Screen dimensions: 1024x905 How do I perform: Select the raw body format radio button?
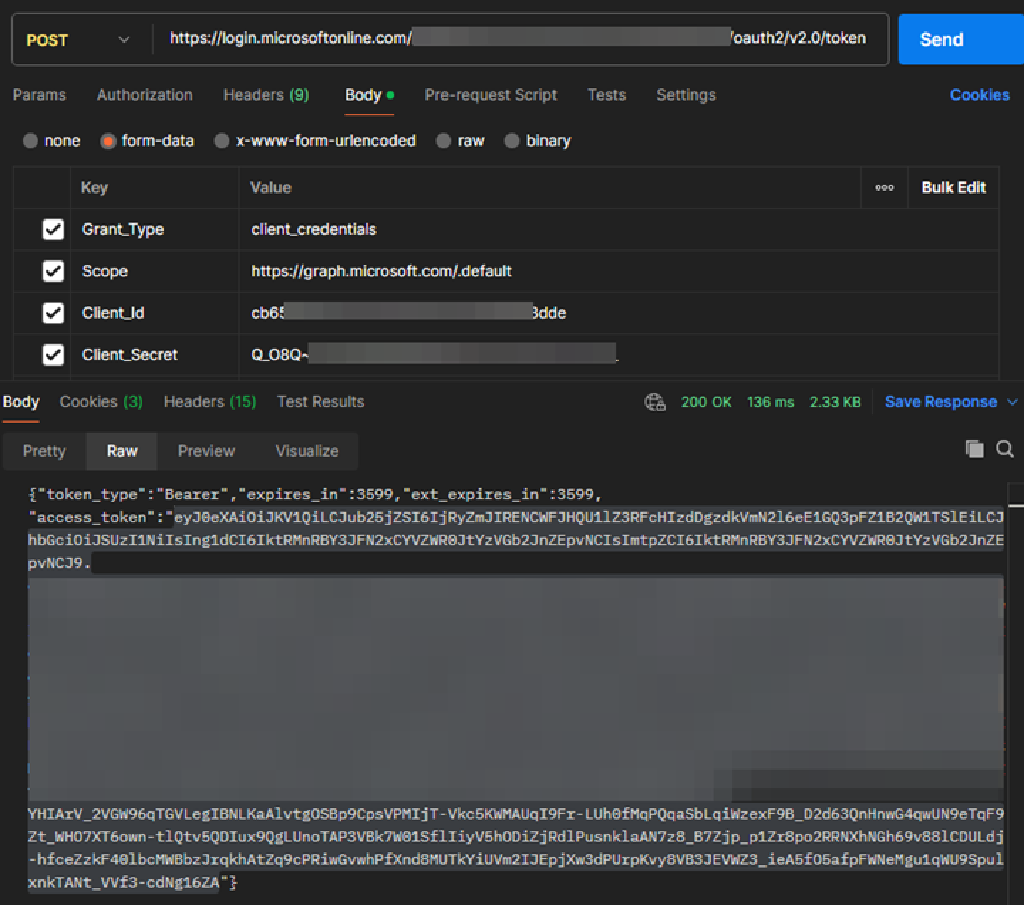(x=442, y=141)
